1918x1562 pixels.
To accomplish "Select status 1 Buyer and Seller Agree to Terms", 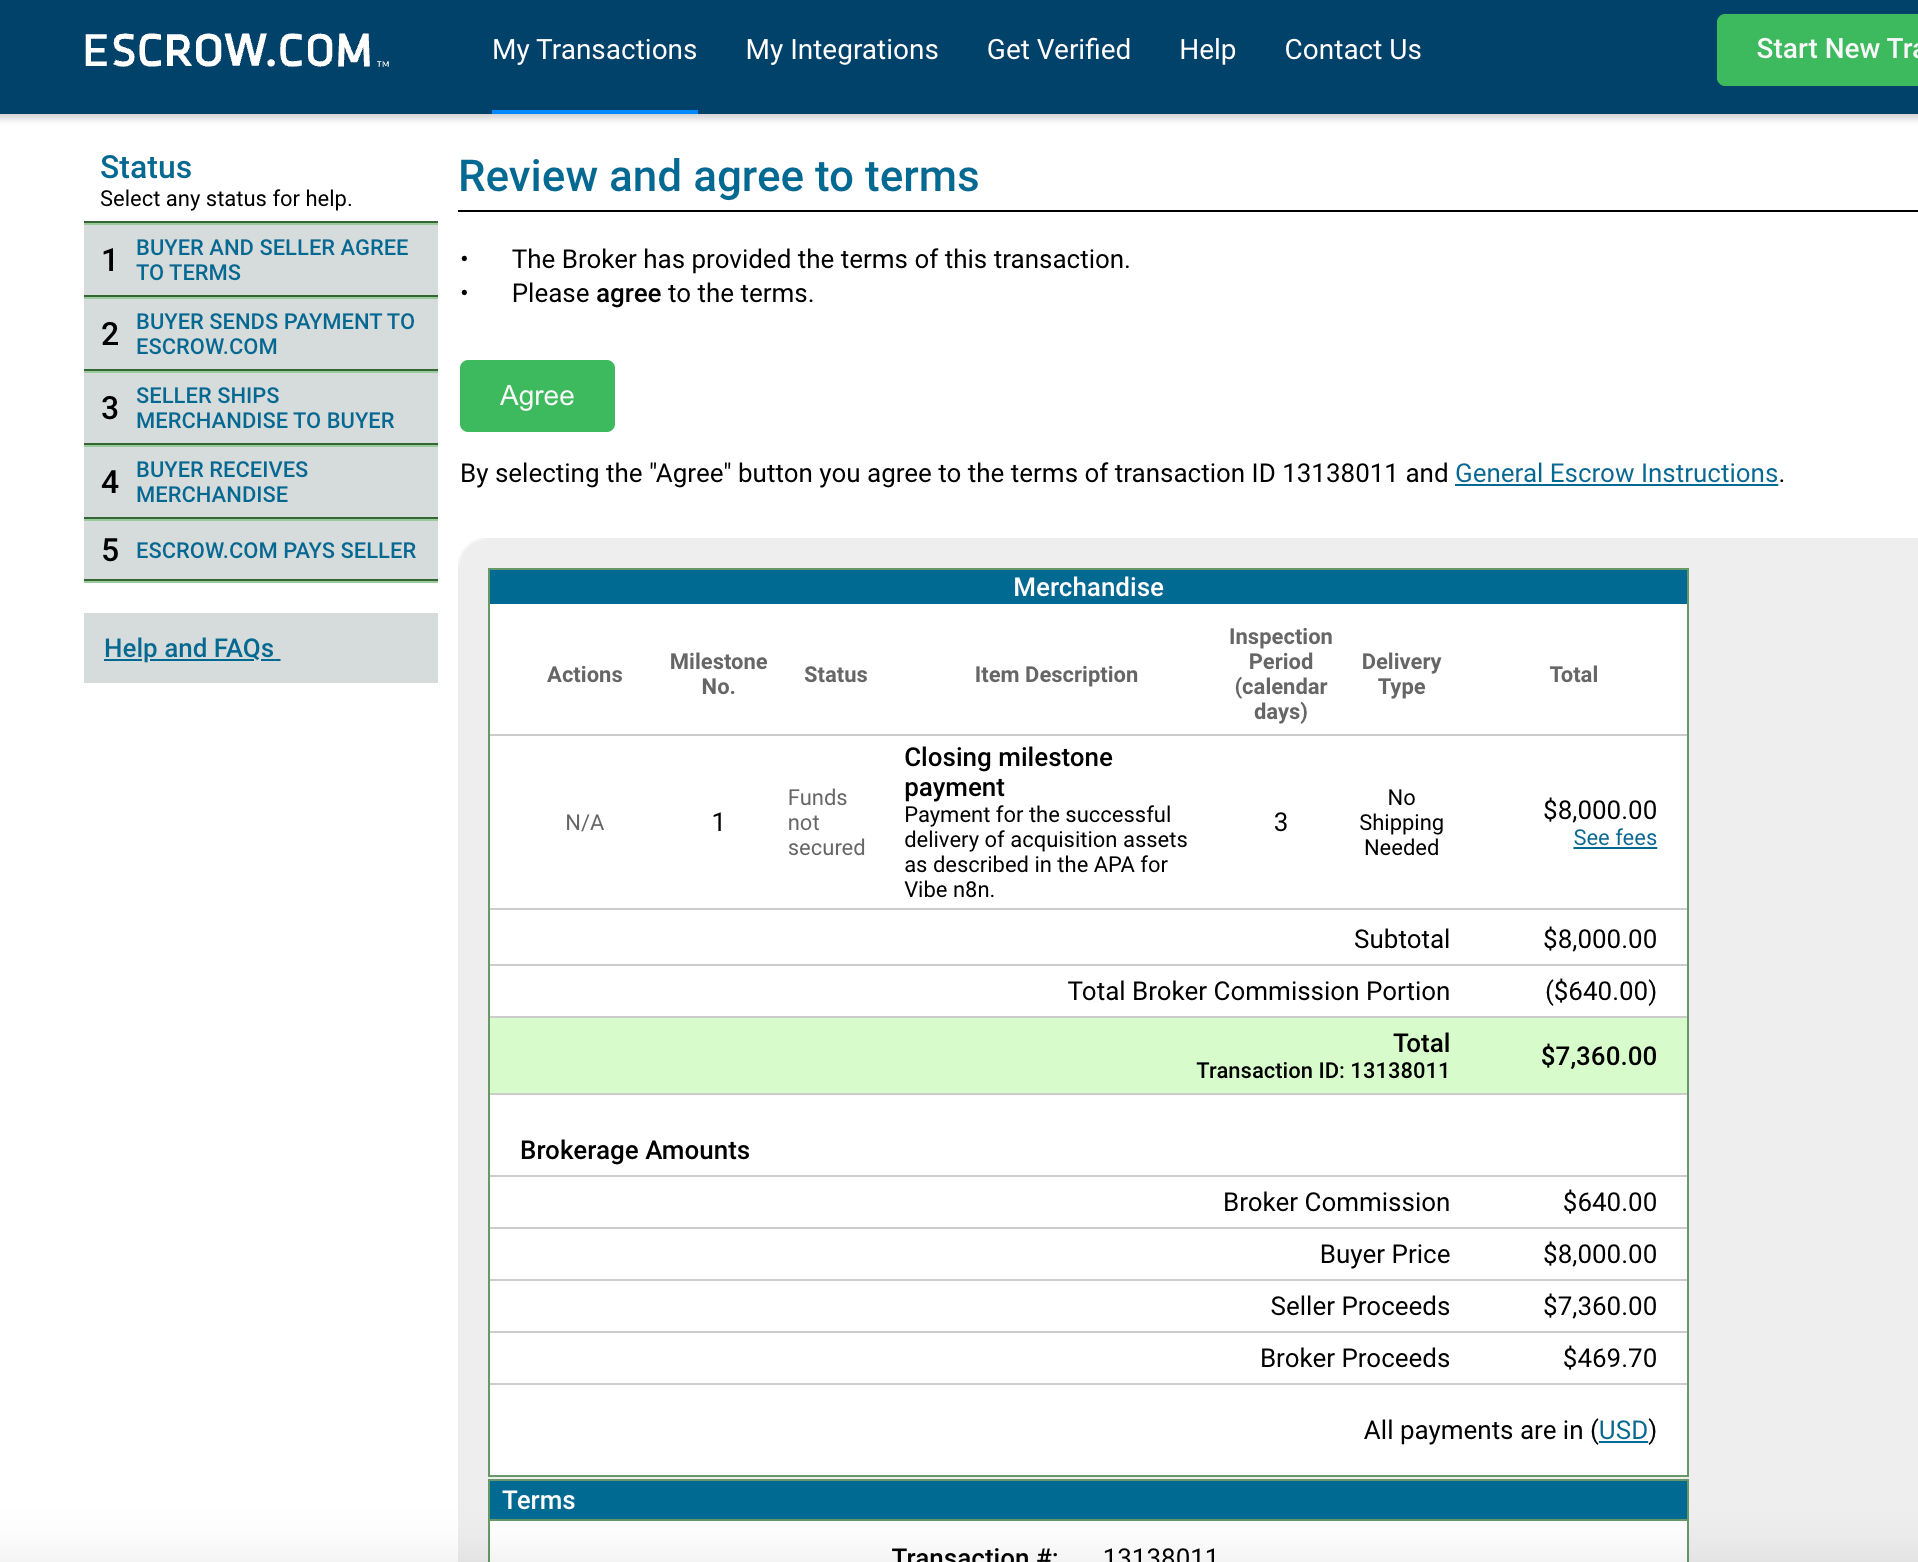I will 261,260.
